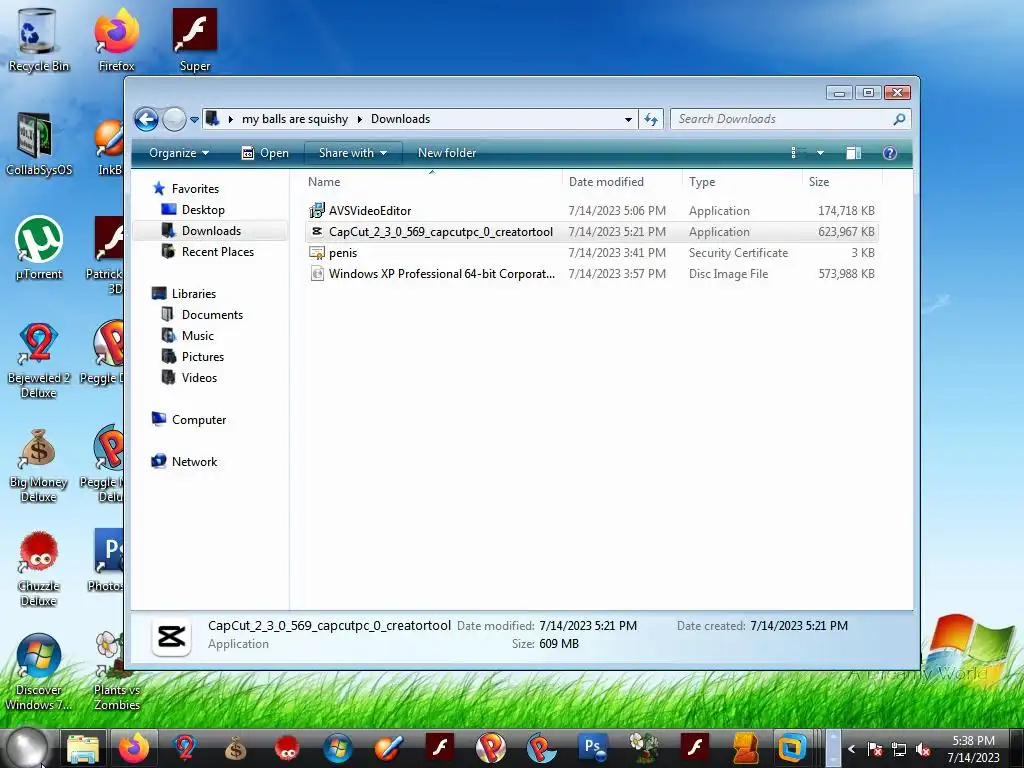Show hidden tray icons arrow

[x=851, y=749]
